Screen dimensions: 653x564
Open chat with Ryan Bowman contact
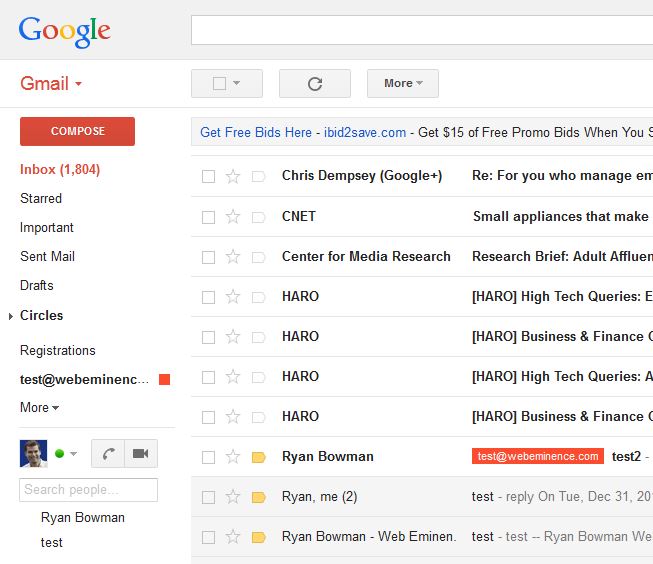pos(83,517)
